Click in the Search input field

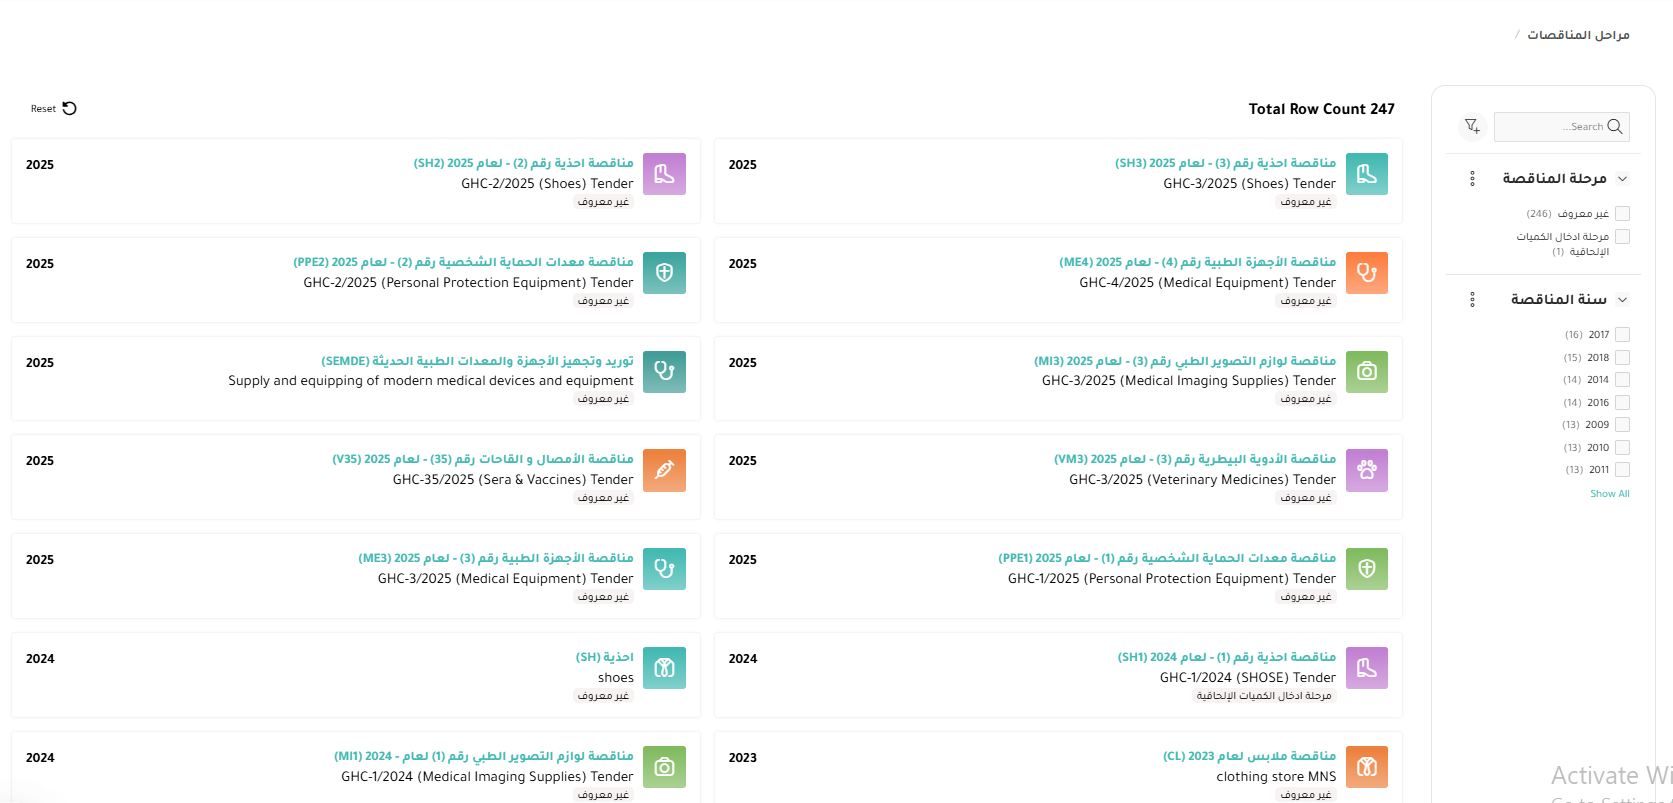1548,127
